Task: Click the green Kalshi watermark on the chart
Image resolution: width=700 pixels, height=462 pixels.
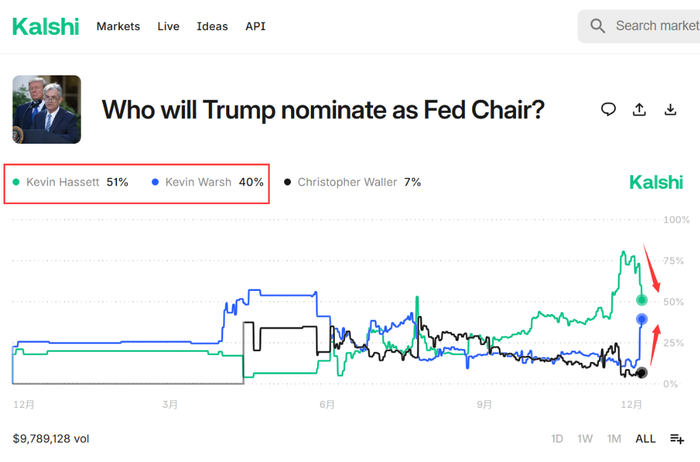Action: 655,182
